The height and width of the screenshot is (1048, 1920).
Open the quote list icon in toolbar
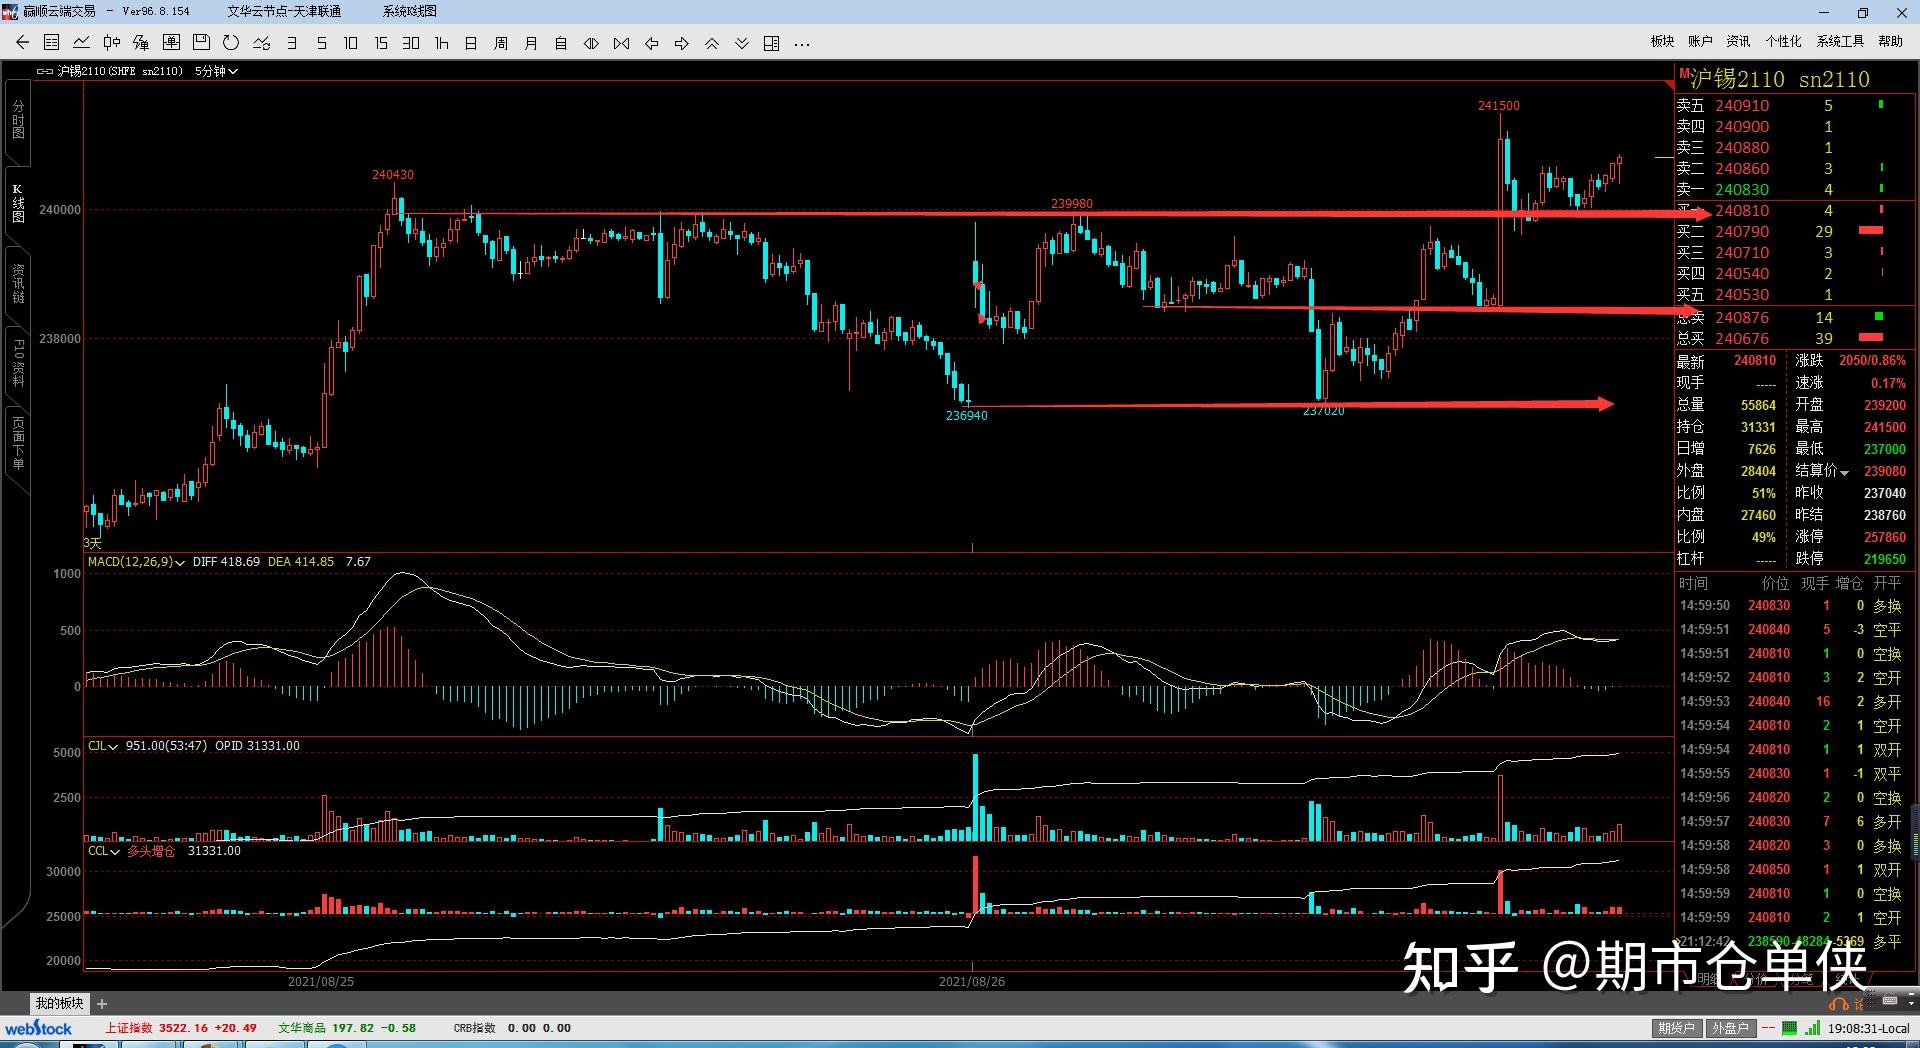tap(52, 43)
